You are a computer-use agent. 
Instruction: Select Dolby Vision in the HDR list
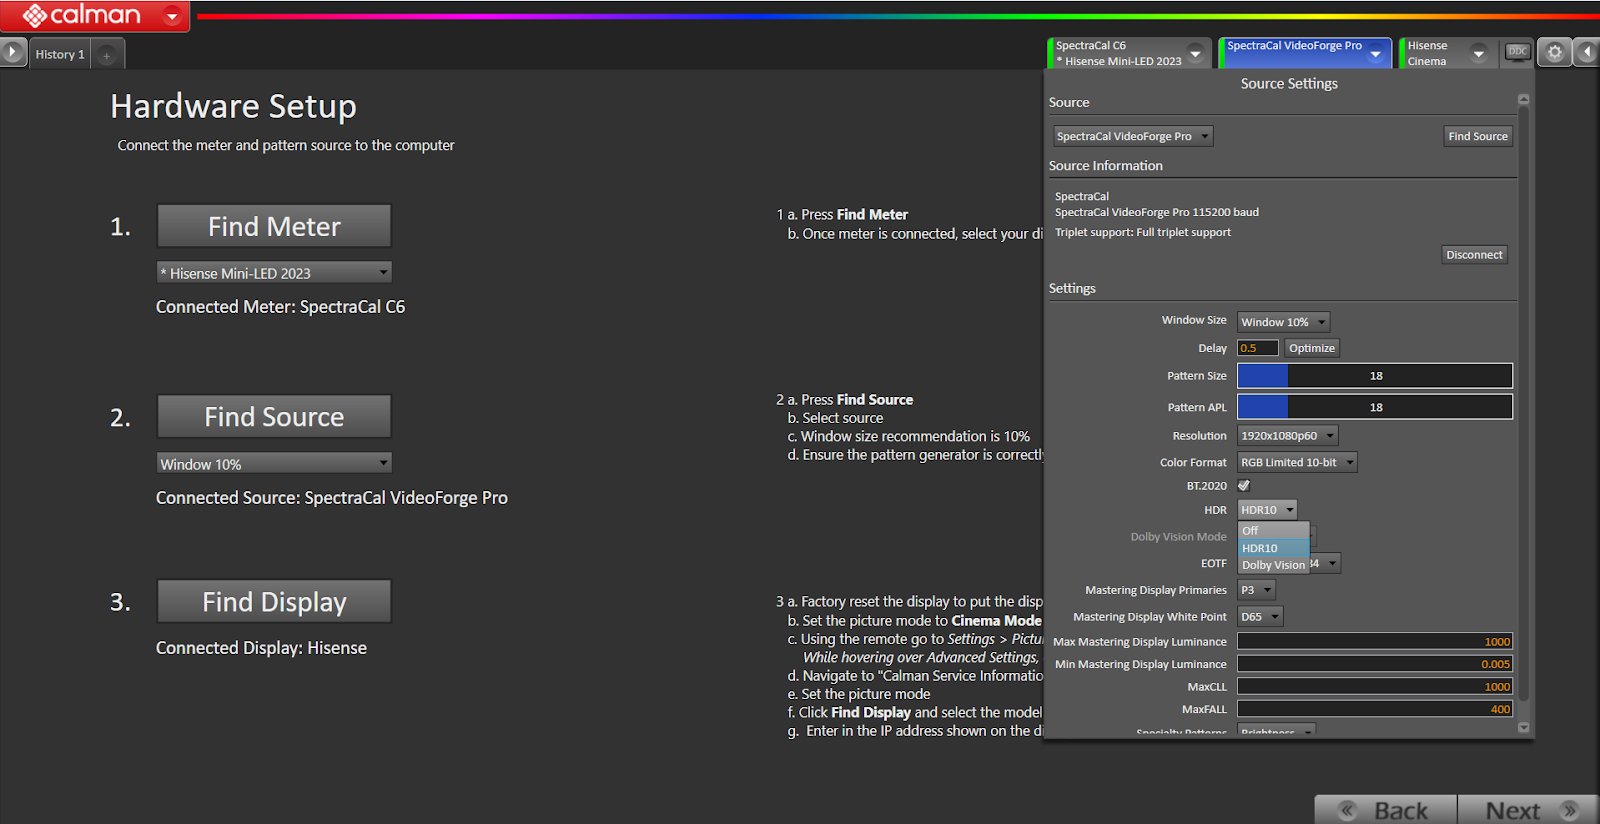1273,565
